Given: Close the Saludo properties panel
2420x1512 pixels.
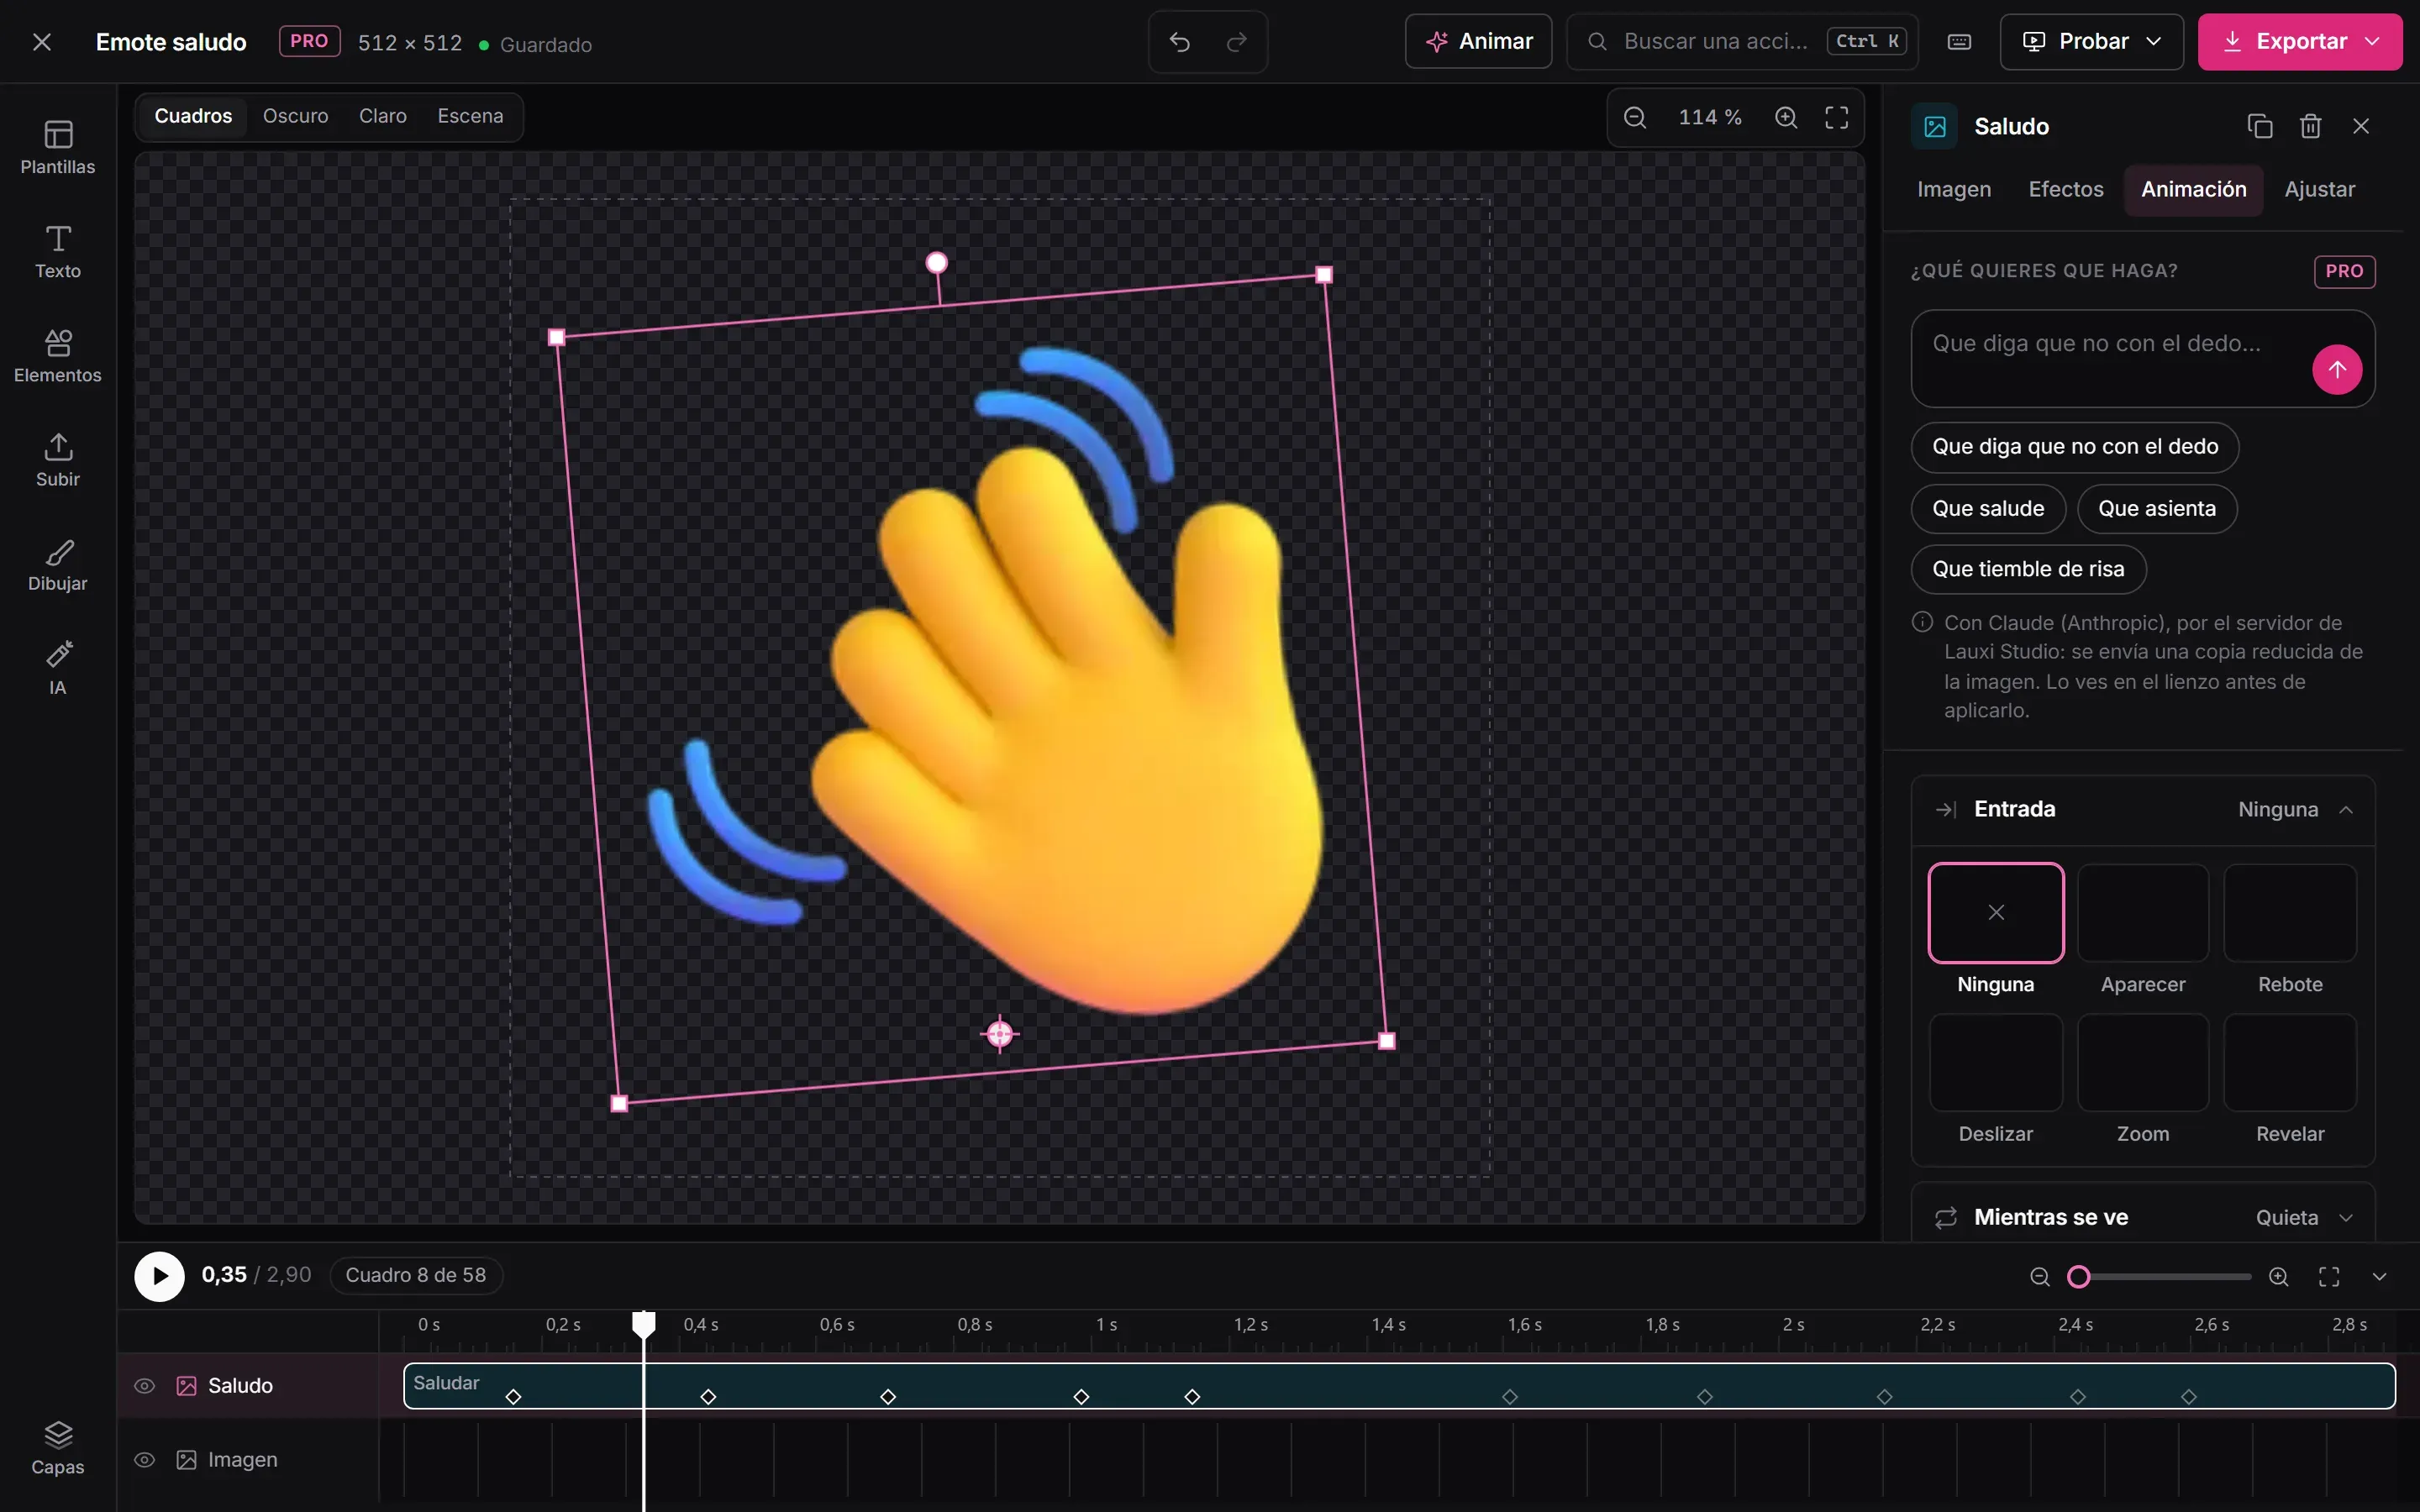Looking at the screenshot, I should click(2361, 126).
